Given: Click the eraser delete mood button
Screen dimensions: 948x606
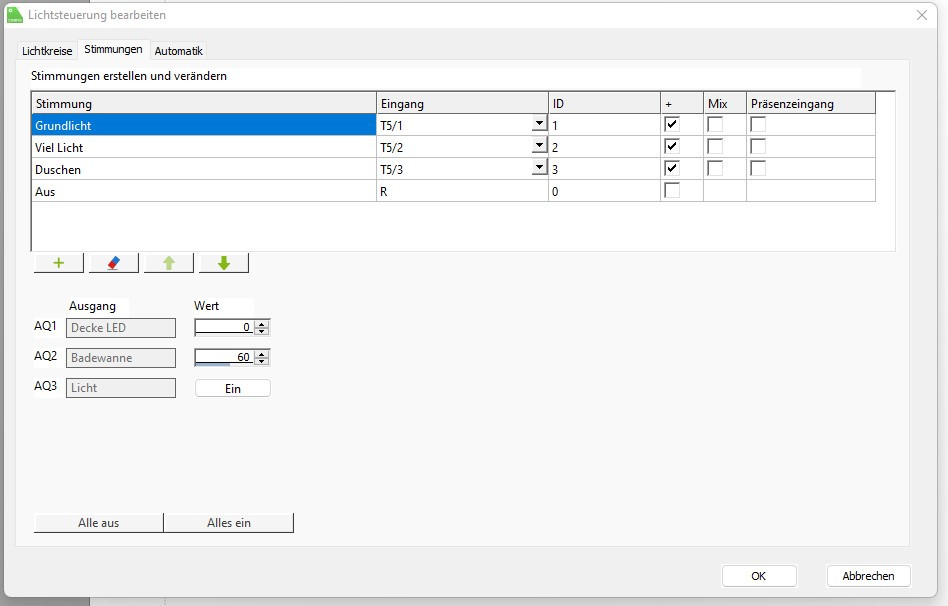Looking at the screenshot, I should (114, 263).
